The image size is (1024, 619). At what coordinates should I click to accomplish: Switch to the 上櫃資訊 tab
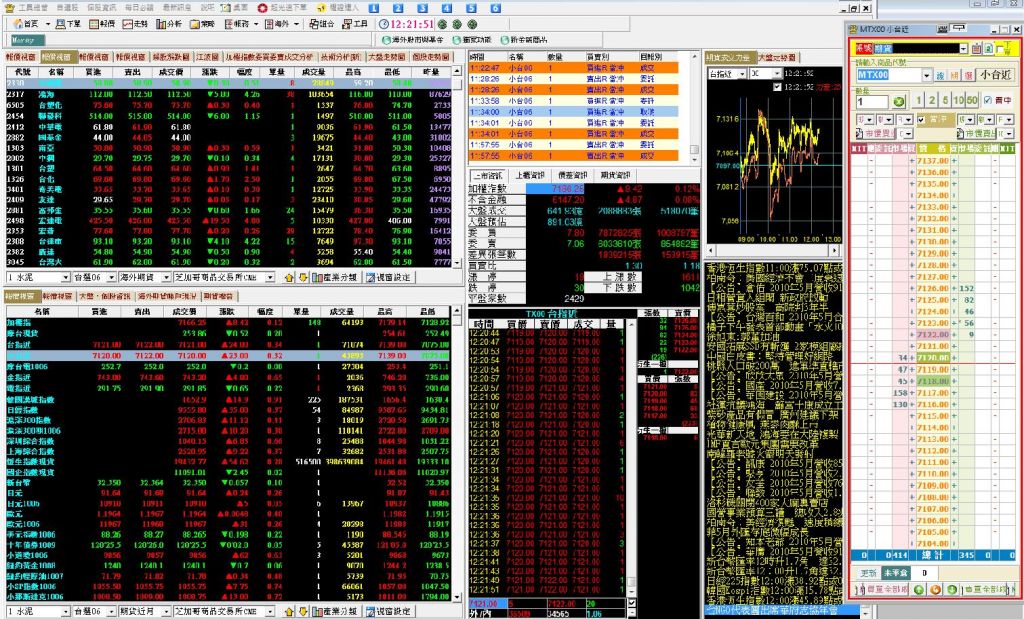(x=530, y=175)
